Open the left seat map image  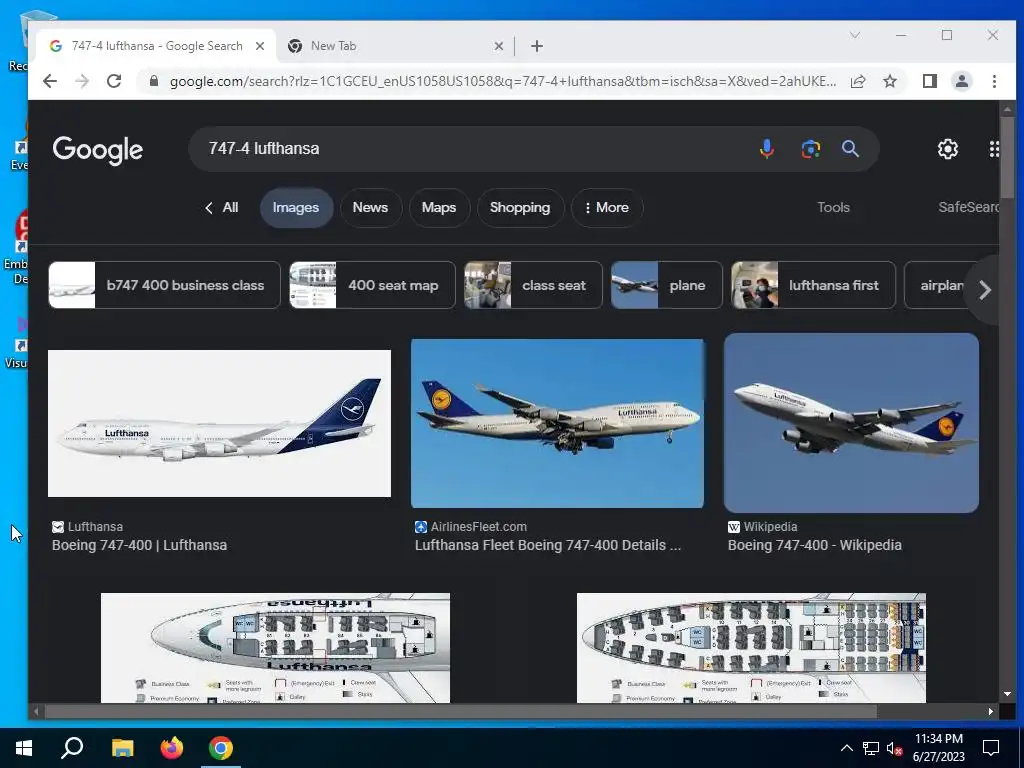coord(275,648)
